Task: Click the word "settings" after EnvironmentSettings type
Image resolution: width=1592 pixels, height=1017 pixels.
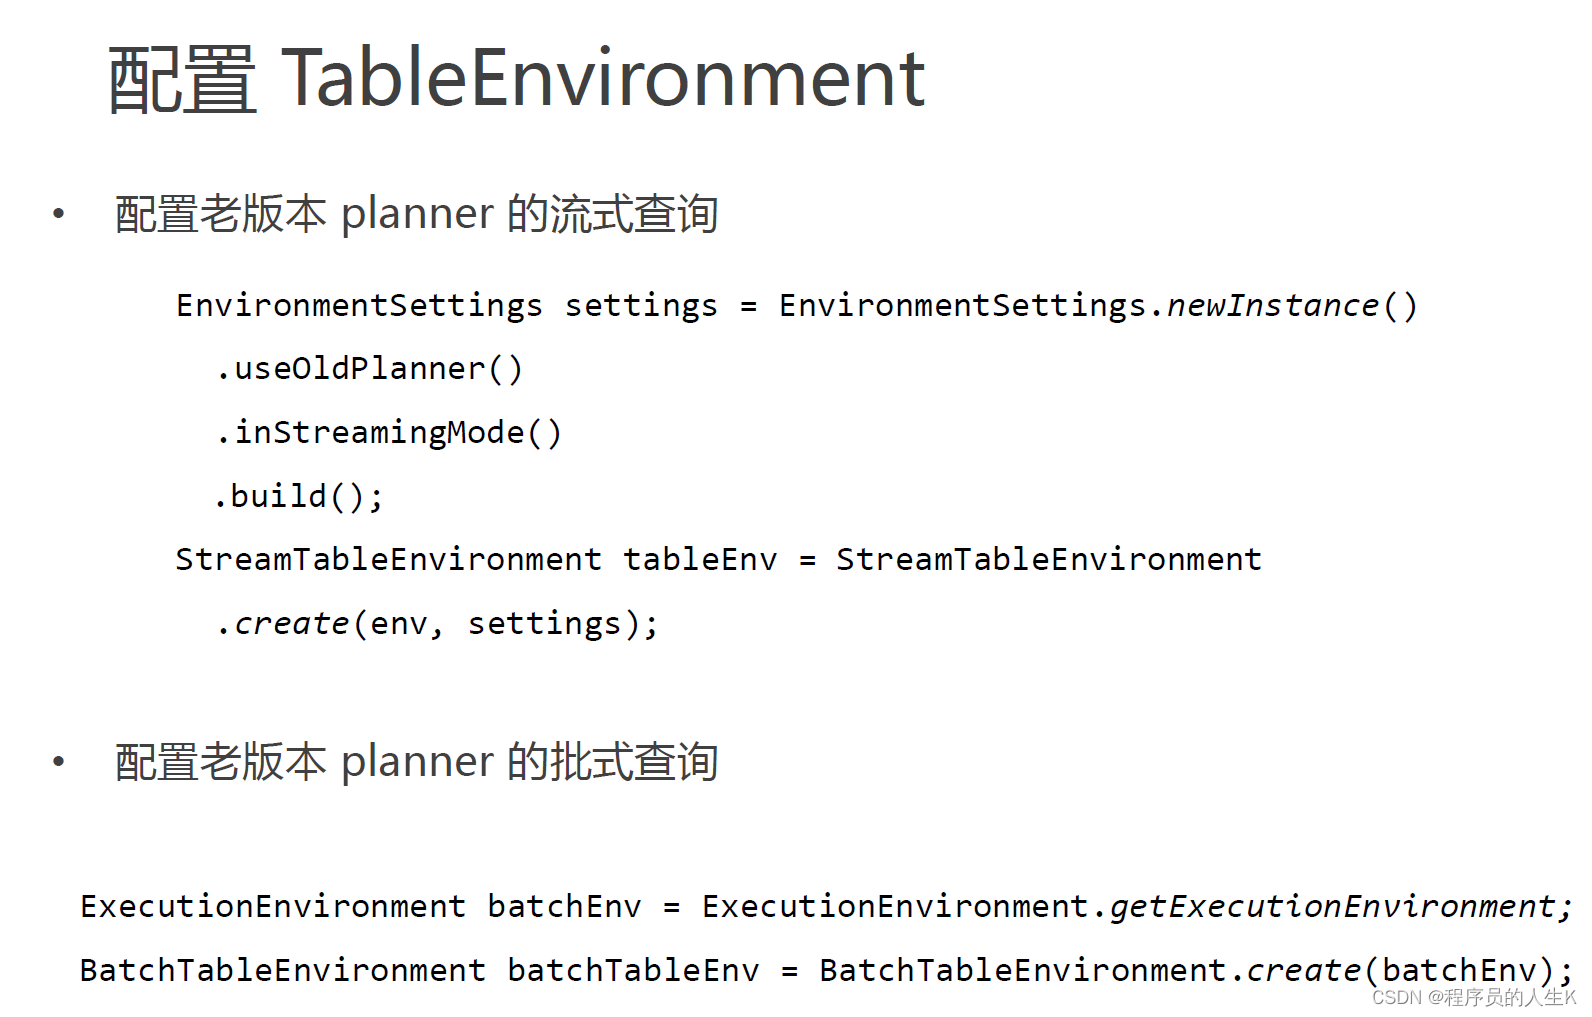Action: click(x=641, y=305)
